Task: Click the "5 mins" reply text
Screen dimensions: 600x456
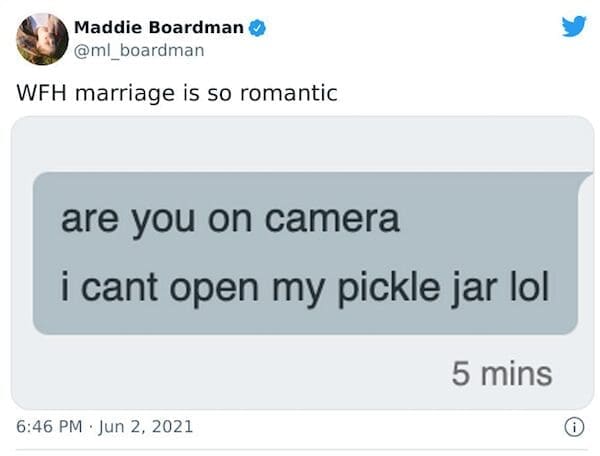Action: click(501, 374)
